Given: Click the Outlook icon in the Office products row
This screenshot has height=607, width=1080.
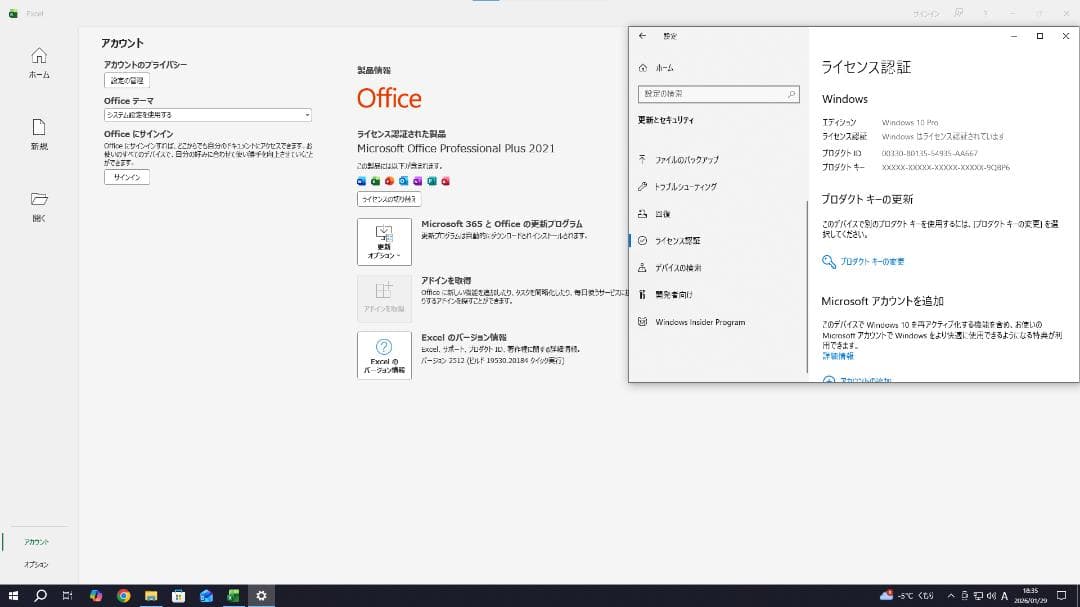Looking at the screenshot, I should coord(403,181).
